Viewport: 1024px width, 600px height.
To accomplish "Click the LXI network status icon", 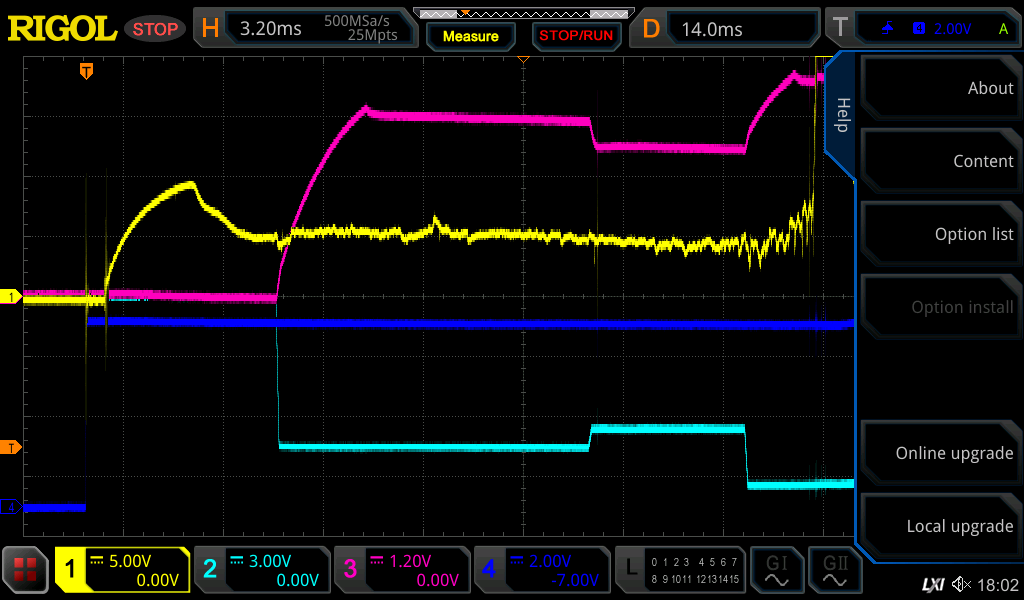I will pos(932,584).
